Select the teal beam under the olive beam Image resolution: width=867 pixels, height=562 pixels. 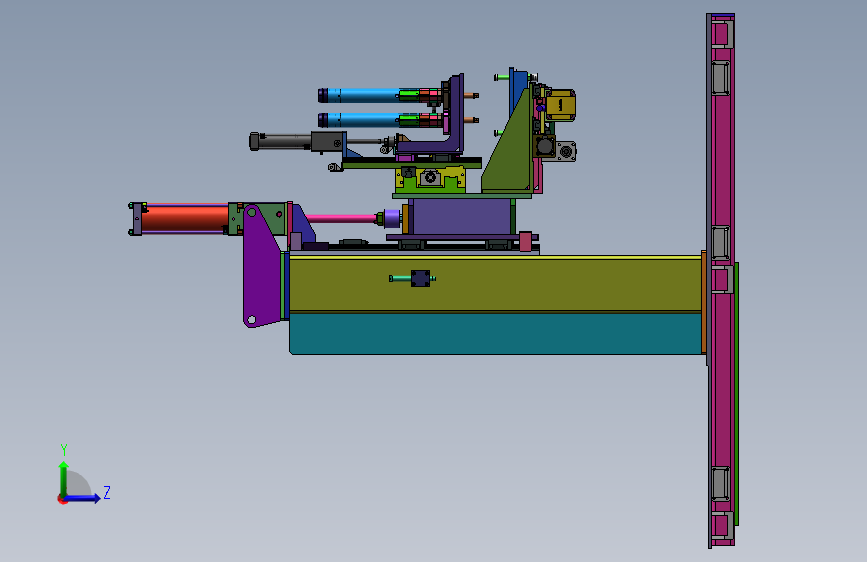tap(496, 334)
